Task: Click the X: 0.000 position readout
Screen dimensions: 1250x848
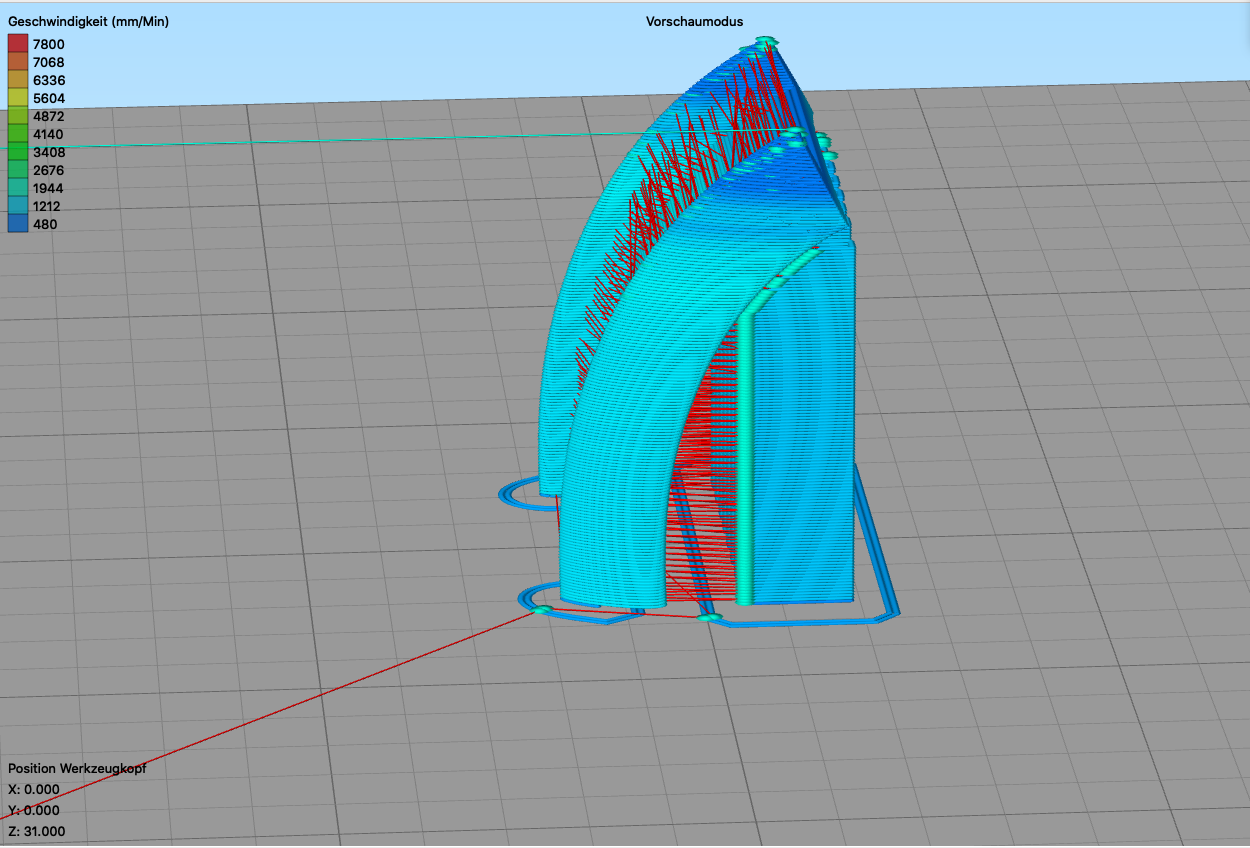Action: (x=34, y=789)
